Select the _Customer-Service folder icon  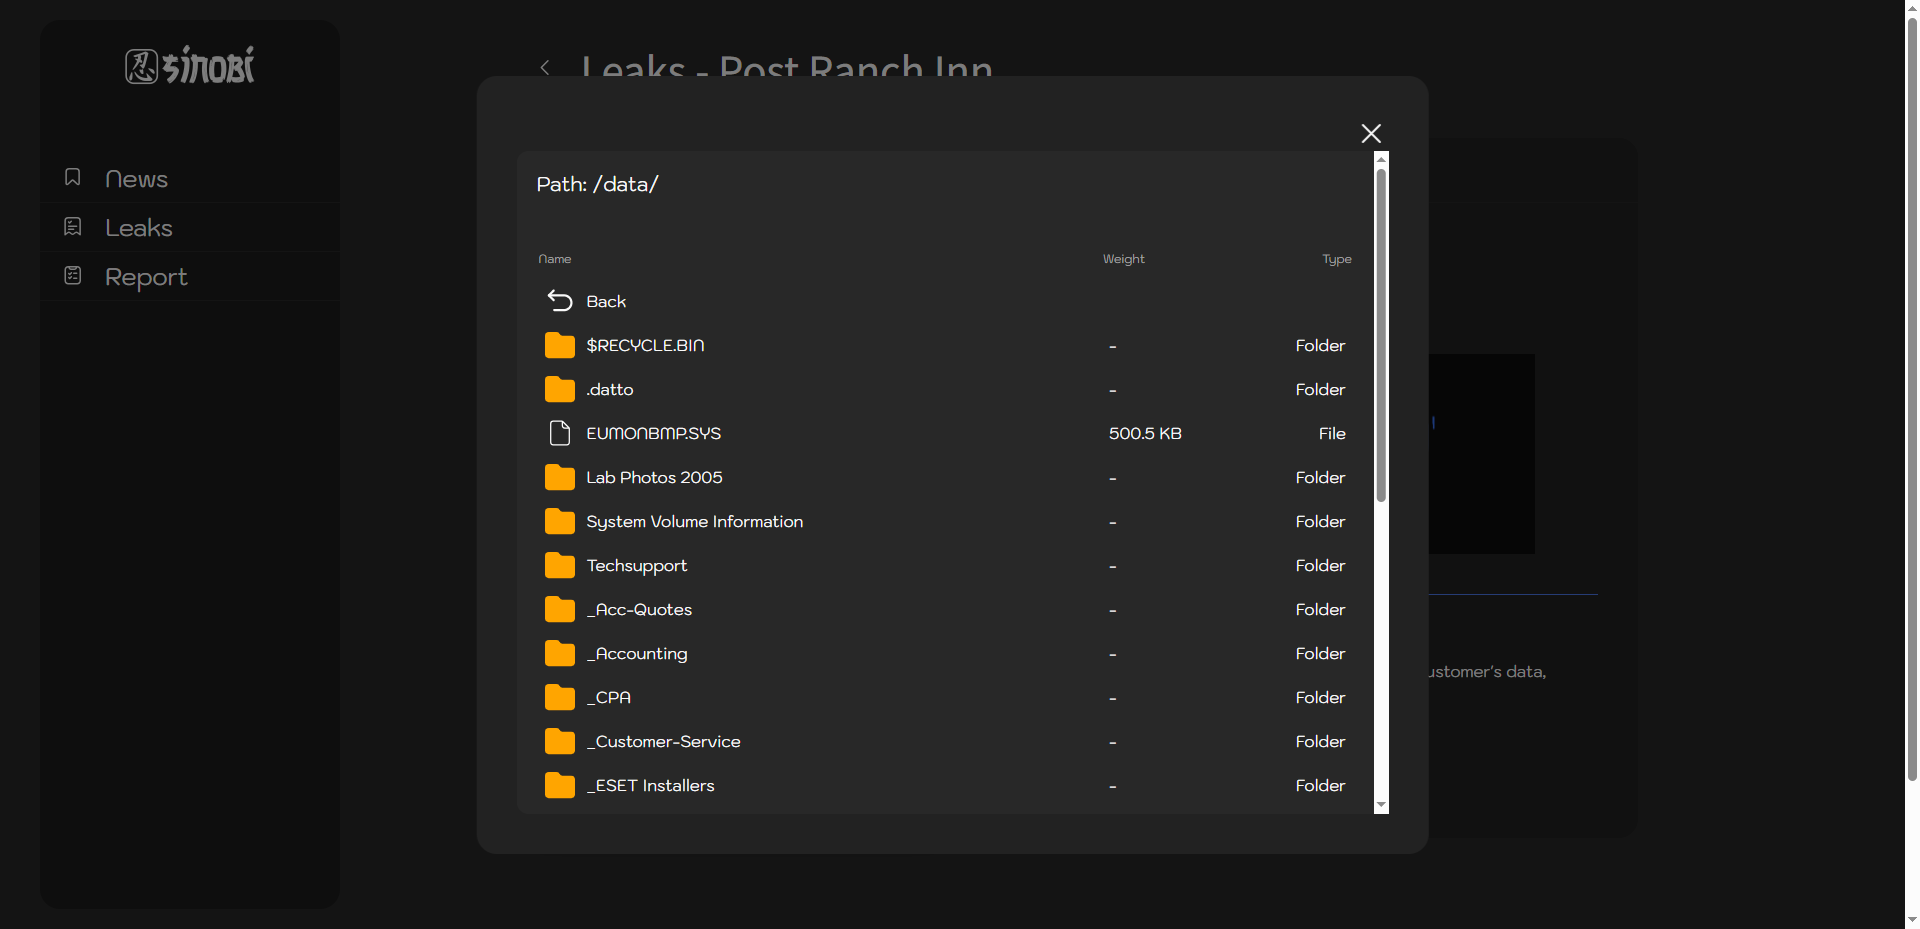click(560, 742)
